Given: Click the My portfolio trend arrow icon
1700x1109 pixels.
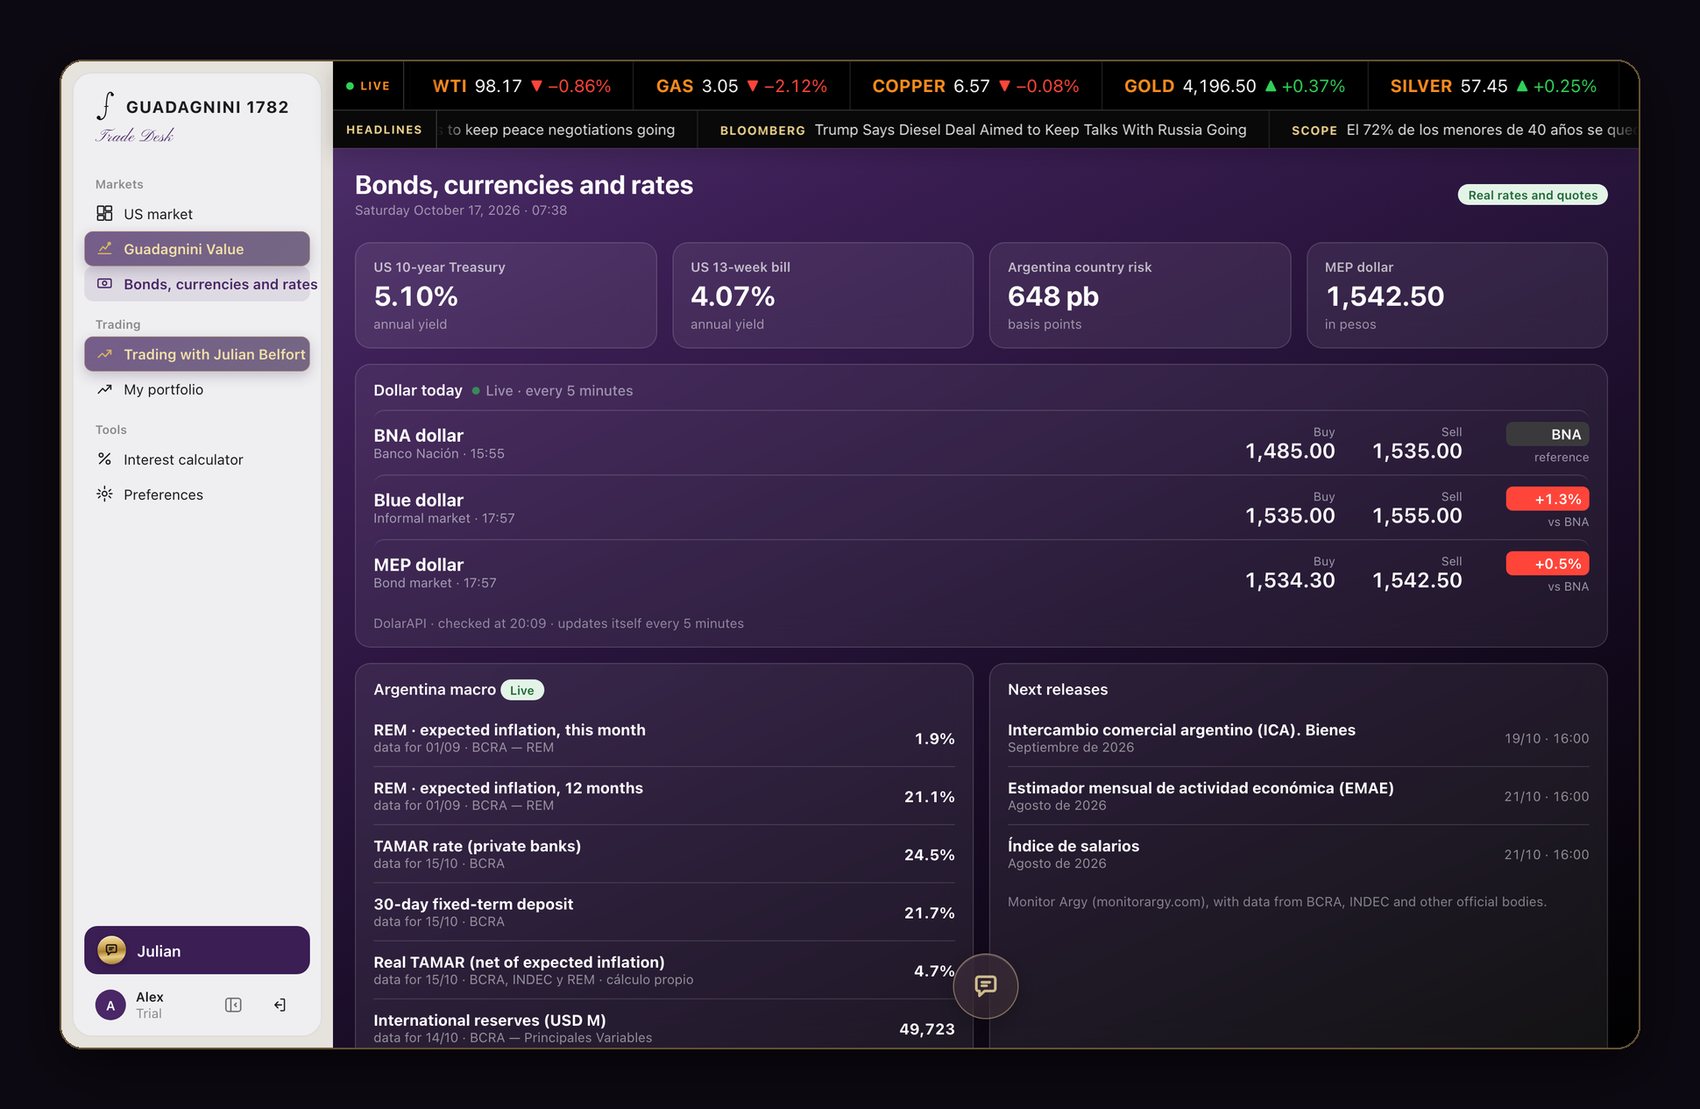Looking at the screenshot, I should 104,389.
